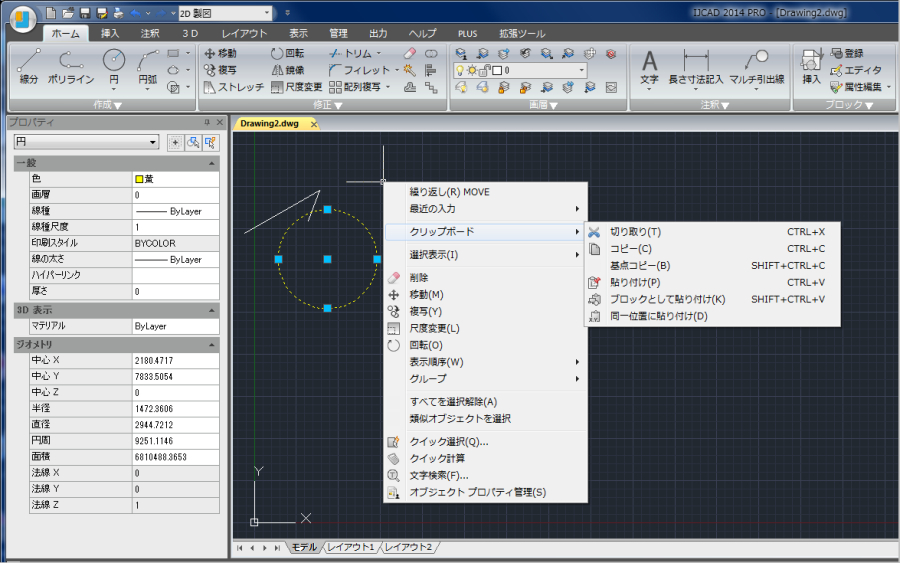This screenshot has width=900, height=563.
Task: Click the 鏡像 mirror tool
Action: tap(288, 70)
